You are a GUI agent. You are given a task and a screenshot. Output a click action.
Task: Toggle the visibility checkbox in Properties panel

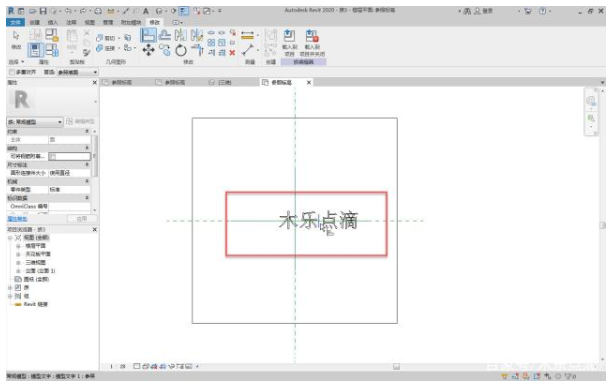pos(53,156)
